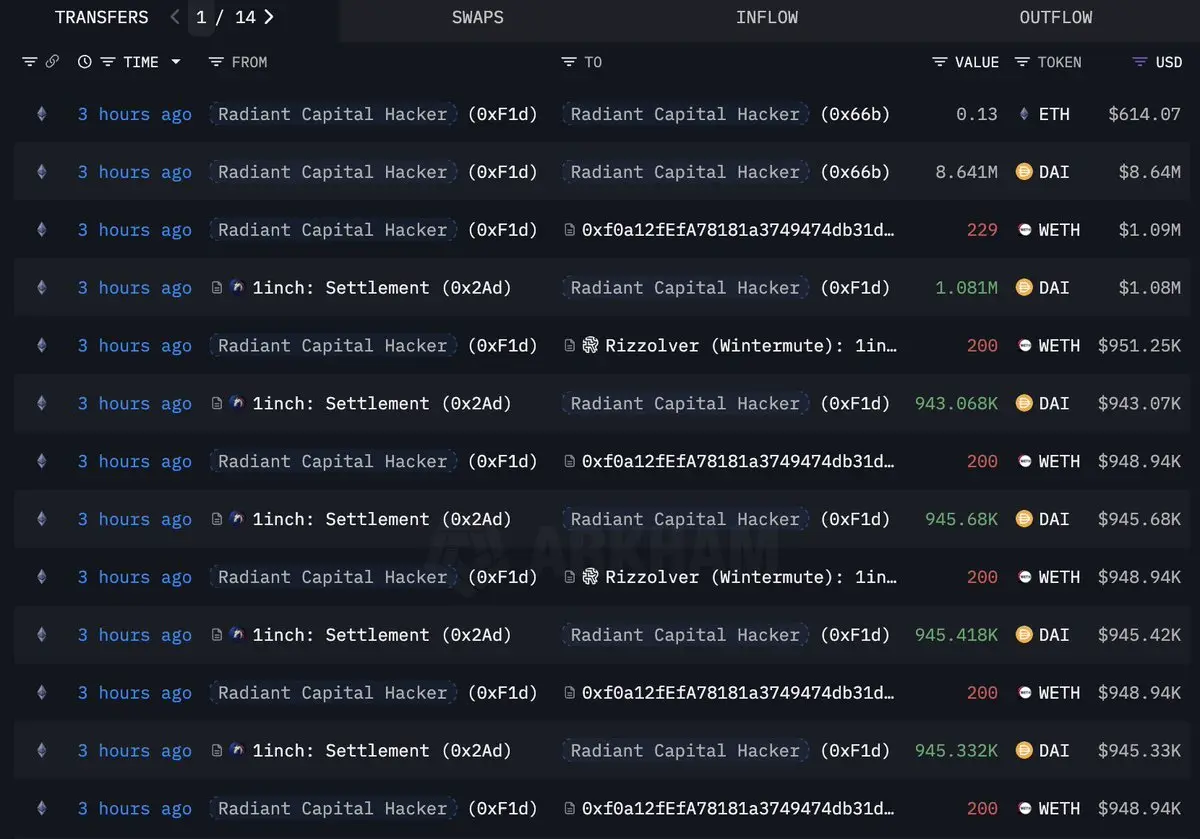This screenshot has height=839, width=1200.
Task: Open the sender Radiant Capital Hacker in the 0.13 ETH row
Action: (x=333, y=114)
